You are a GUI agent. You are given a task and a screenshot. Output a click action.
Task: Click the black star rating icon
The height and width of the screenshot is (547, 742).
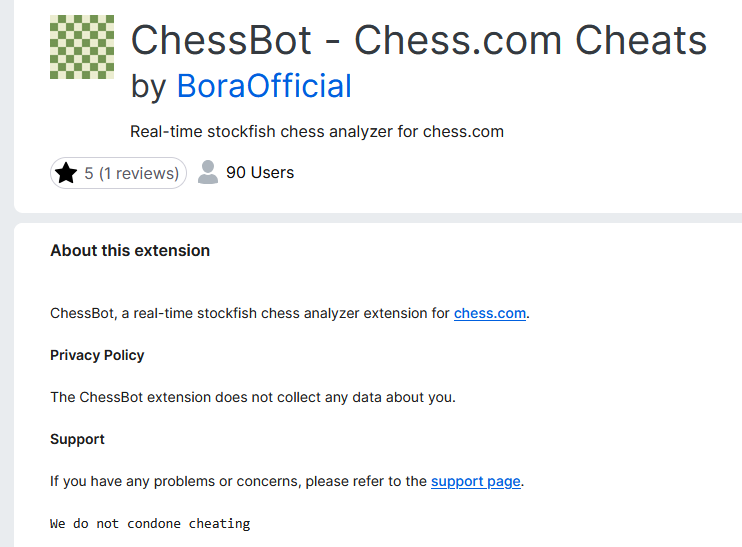pos(66,173)
